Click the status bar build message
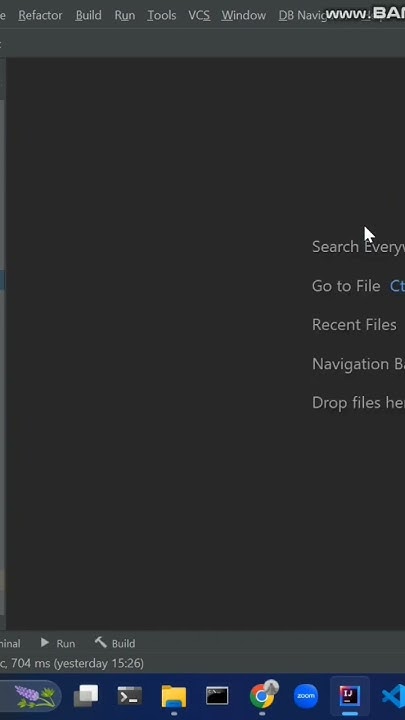The image size is (405, 720). point(72,663)
